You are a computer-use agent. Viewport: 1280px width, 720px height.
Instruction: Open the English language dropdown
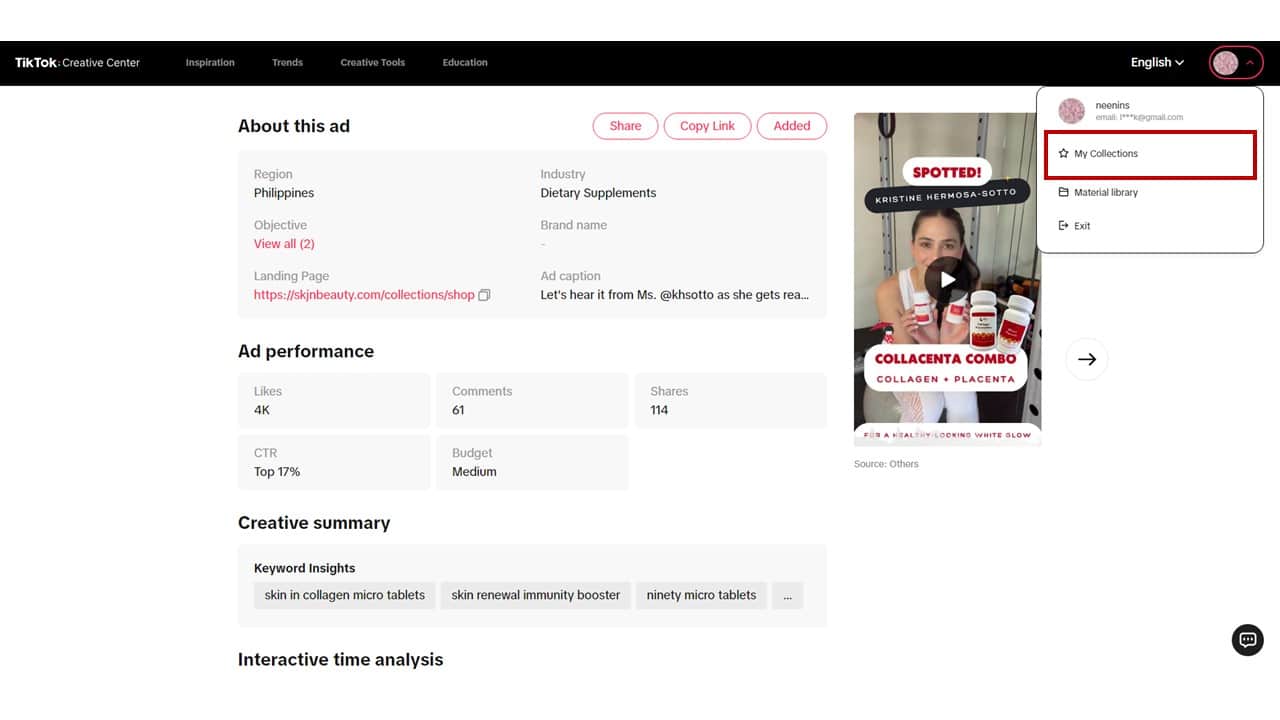point(1157,62)
